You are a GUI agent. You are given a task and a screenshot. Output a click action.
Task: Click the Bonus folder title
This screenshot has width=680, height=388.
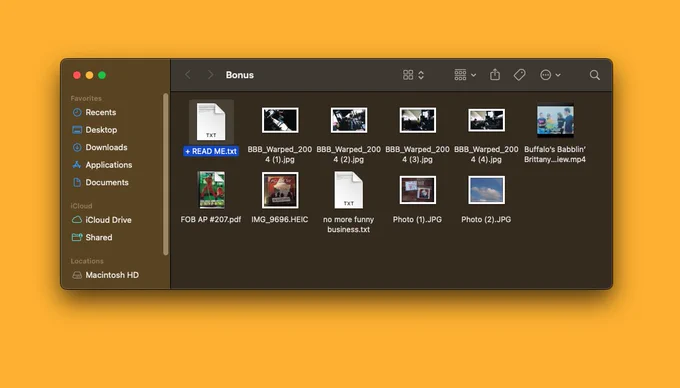click(240, 75)
